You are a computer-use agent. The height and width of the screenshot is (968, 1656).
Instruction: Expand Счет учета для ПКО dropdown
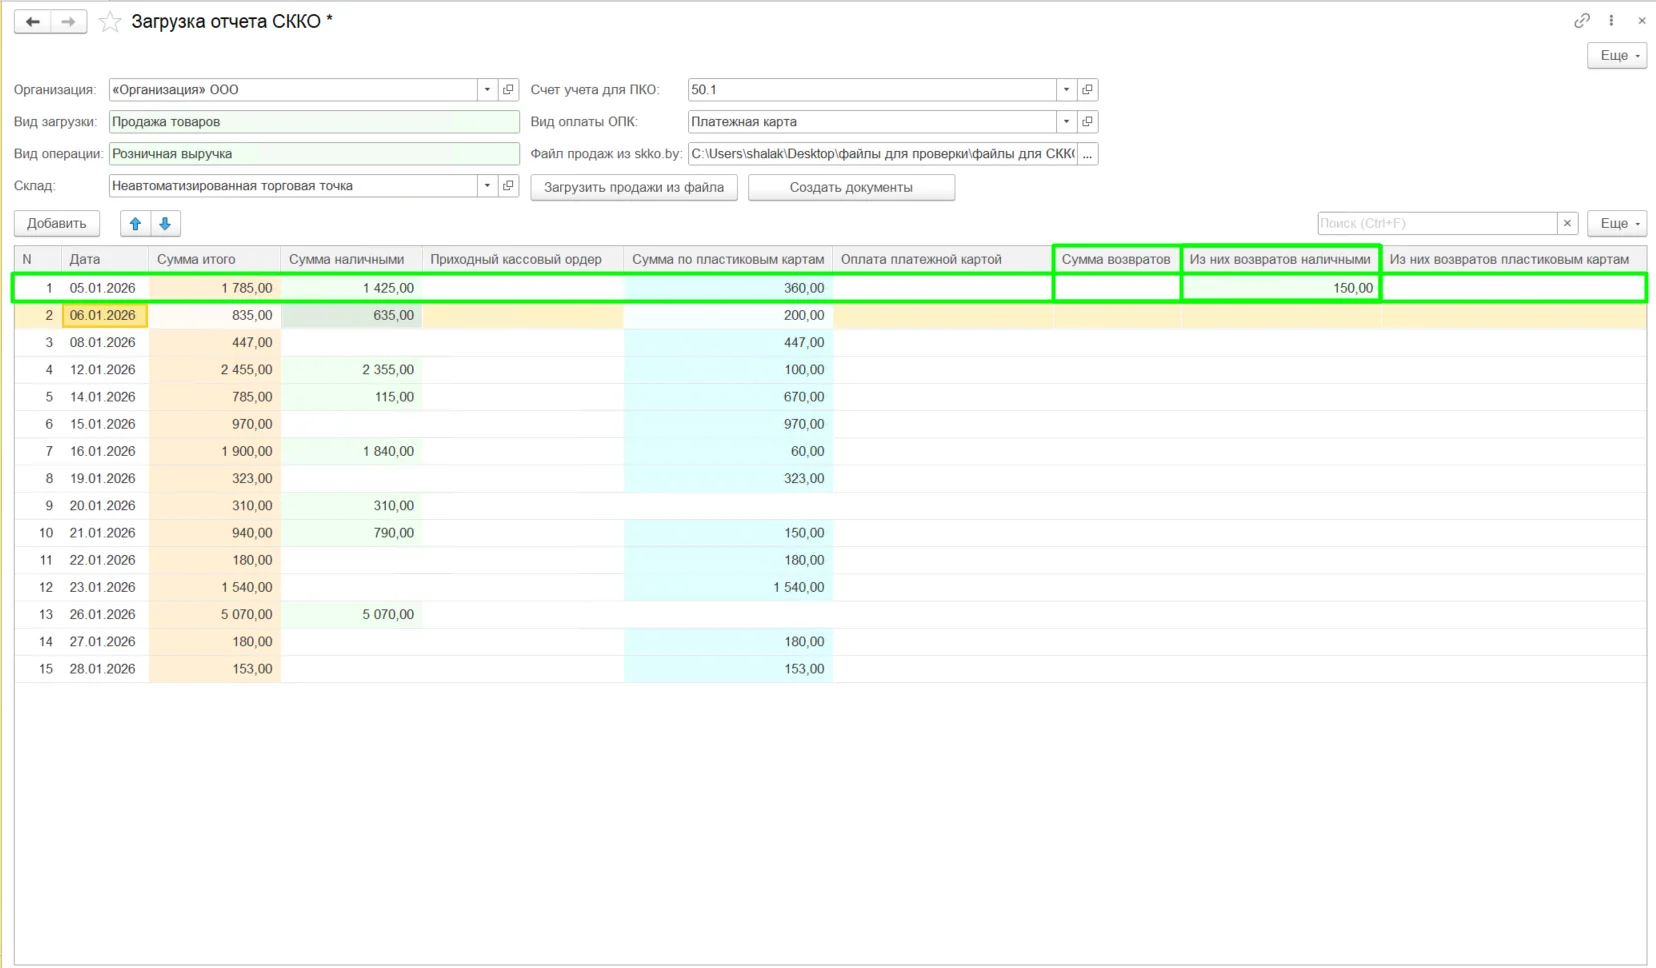click(x=1066, y=90)
